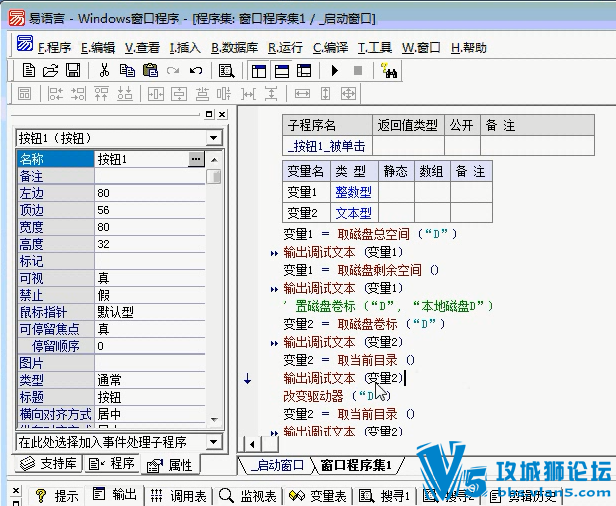Switch to the _启动窗口 editor tab
The height and width of the screenshot is (506, 616).
pyautogui.click(x=276, y=465)
